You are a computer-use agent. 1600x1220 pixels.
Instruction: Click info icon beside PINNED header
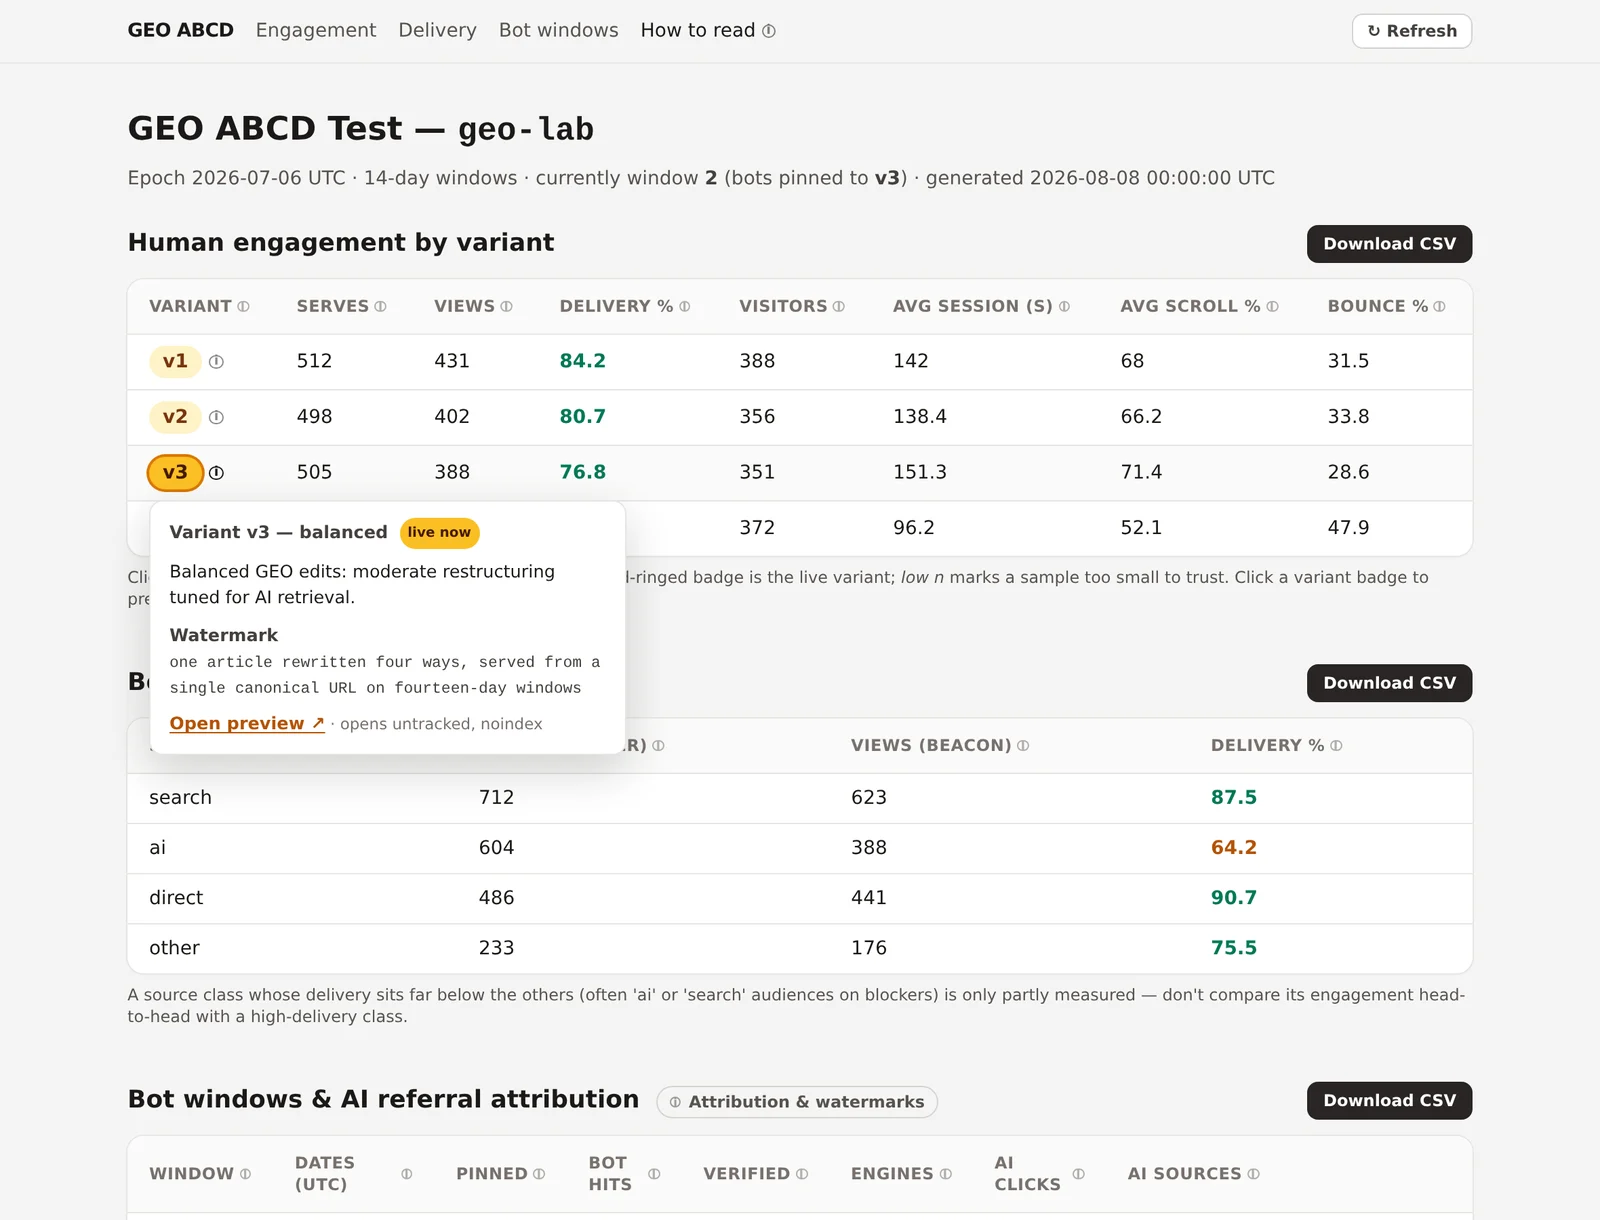[539, 1174]
